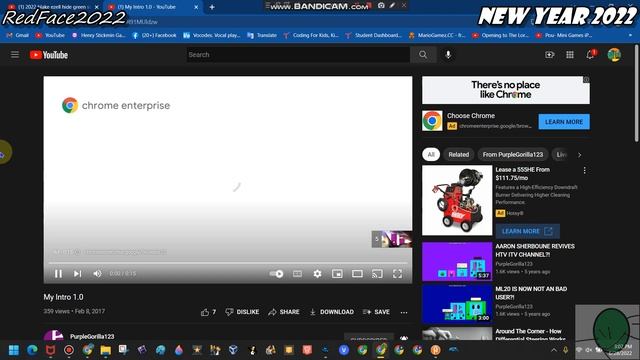
Task: Seek on the video progress bar
Action: tap(228, 263)
